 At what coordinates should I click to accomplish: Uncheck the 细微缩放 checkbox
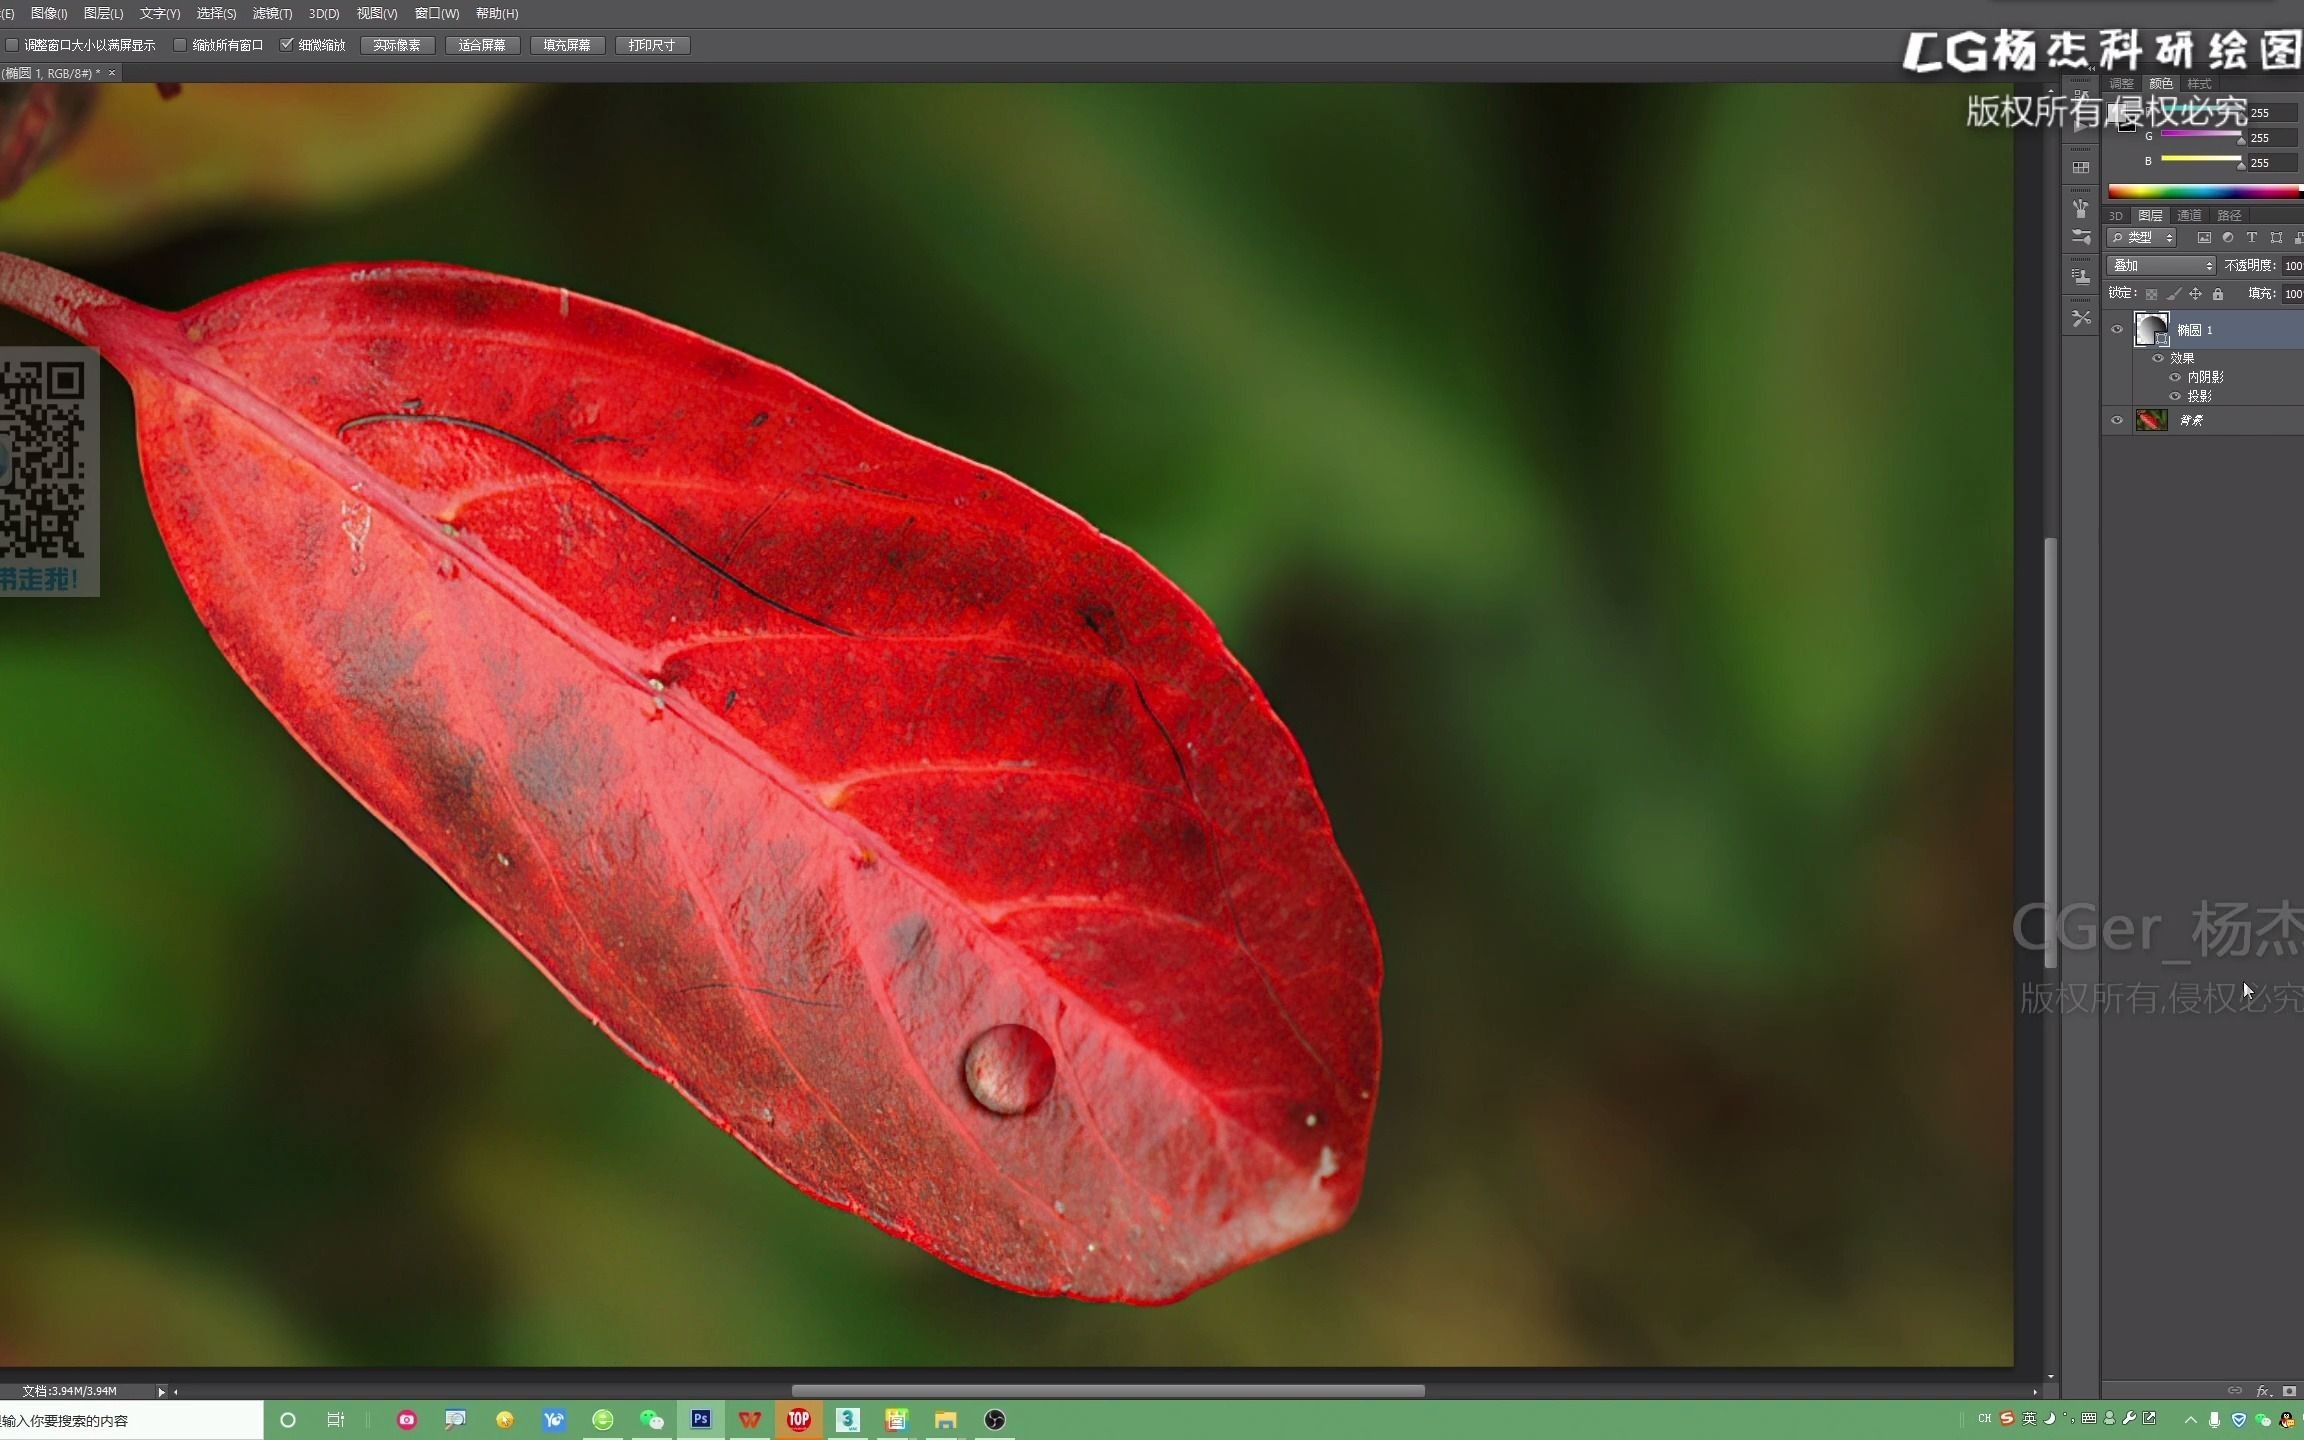coord(287,45)
